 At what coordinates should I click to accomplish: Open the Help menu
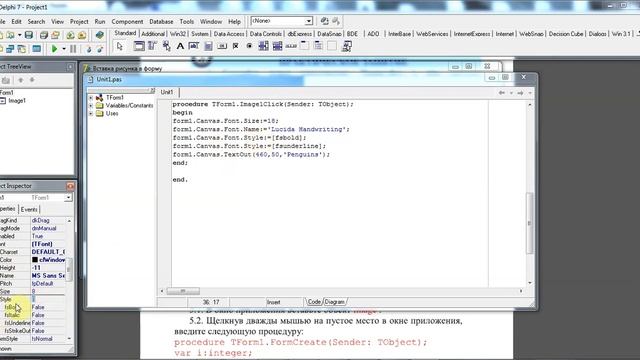tap(234, 21)
